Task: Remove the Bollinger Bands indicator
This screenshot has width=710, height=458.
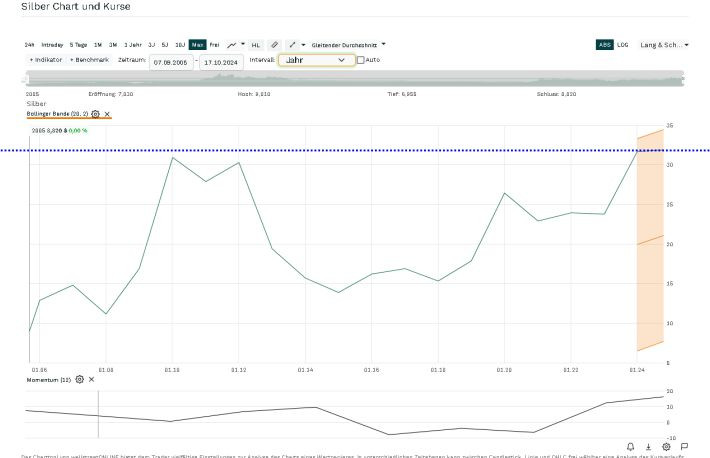Action: 107,114
